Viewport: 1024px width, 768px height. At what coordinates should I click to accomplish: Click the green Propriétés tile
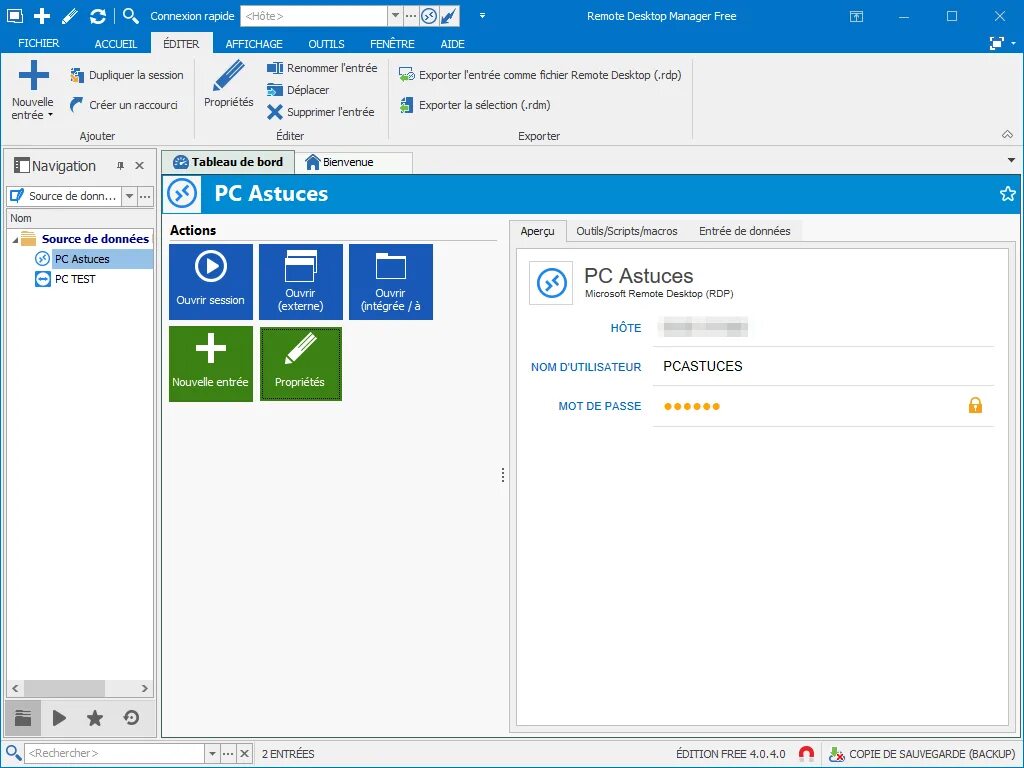301,364
